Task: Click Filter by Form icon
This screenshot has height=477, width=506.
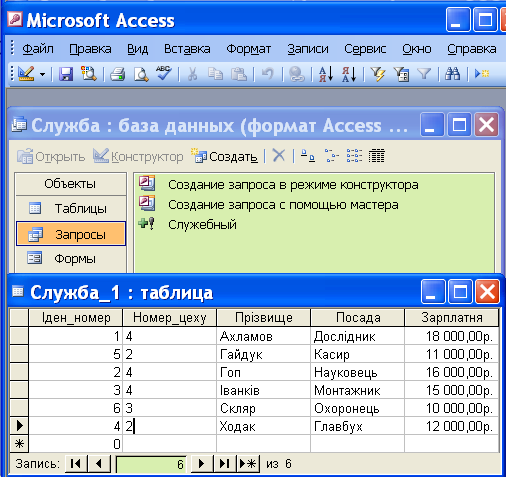Action: pyautogui.click(x=401, y=74)
